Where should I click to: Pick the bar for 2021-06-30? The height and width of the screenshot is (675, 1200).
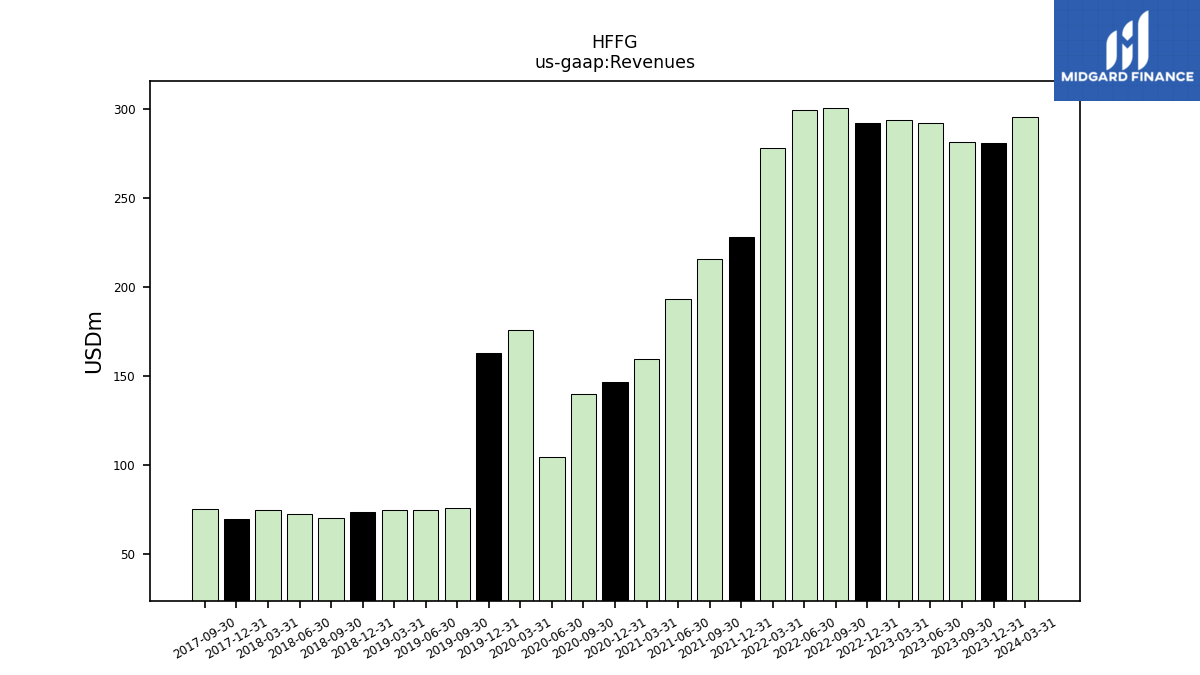coord(678,450)
